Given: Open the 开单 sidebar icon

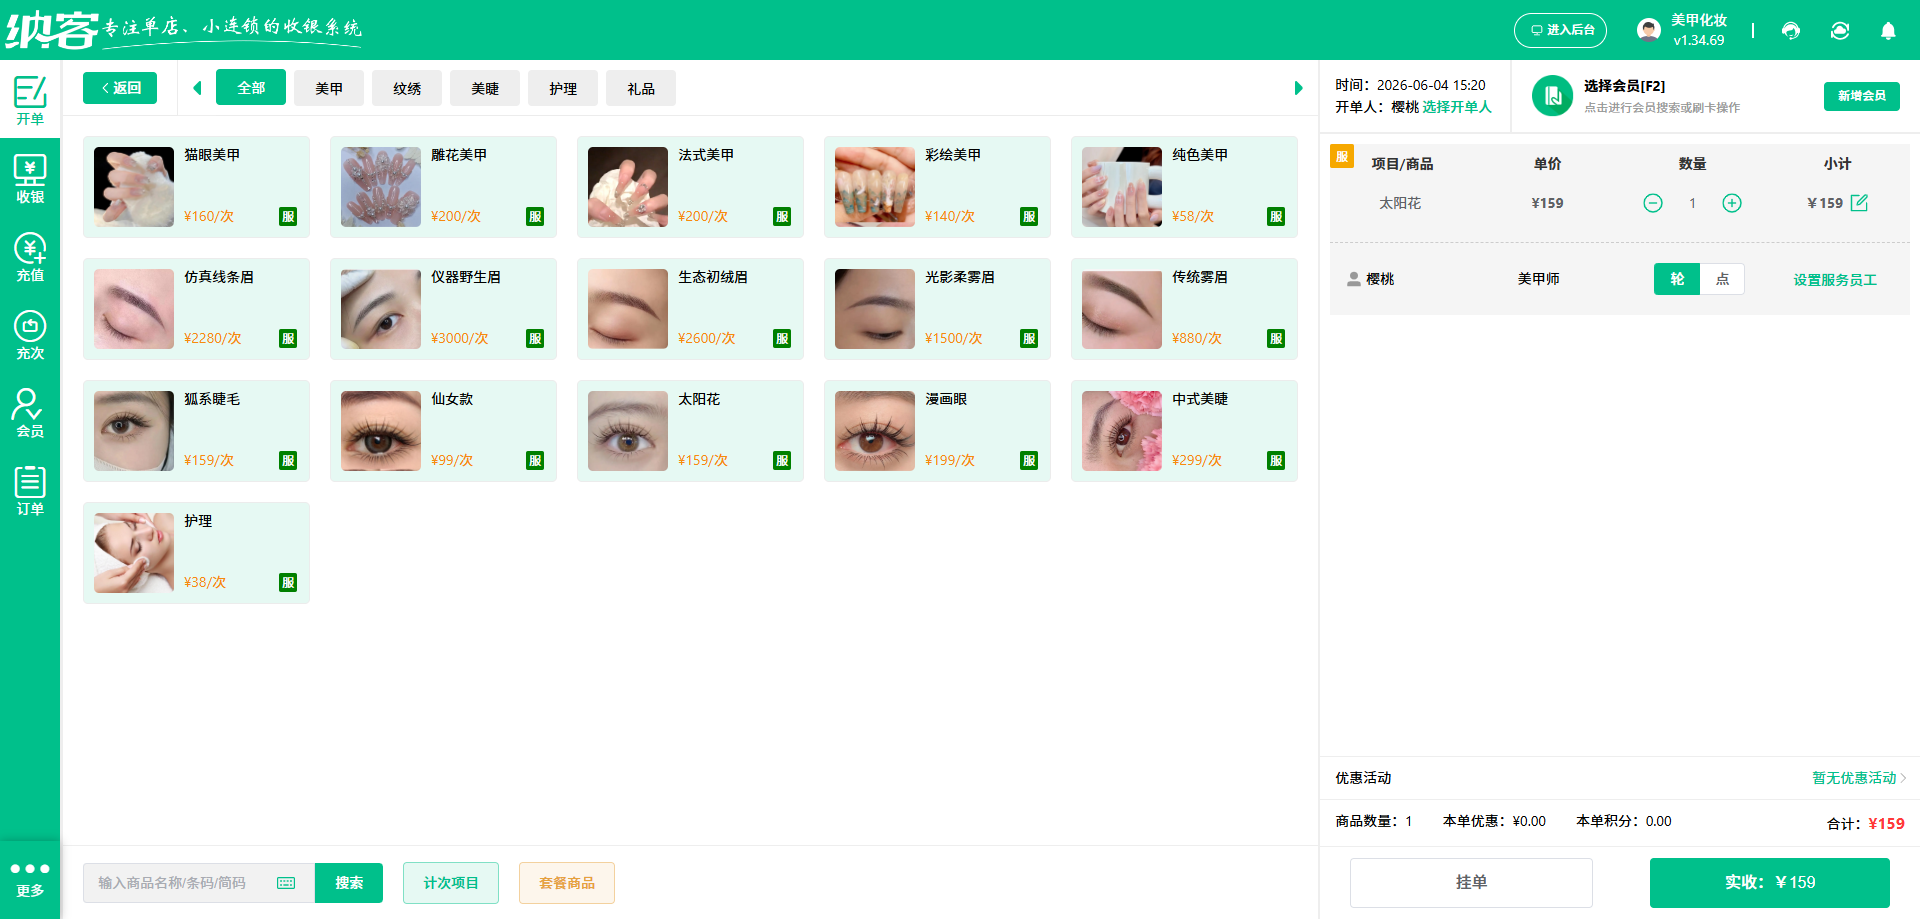Looking at the screenshot, I should 30,100.
